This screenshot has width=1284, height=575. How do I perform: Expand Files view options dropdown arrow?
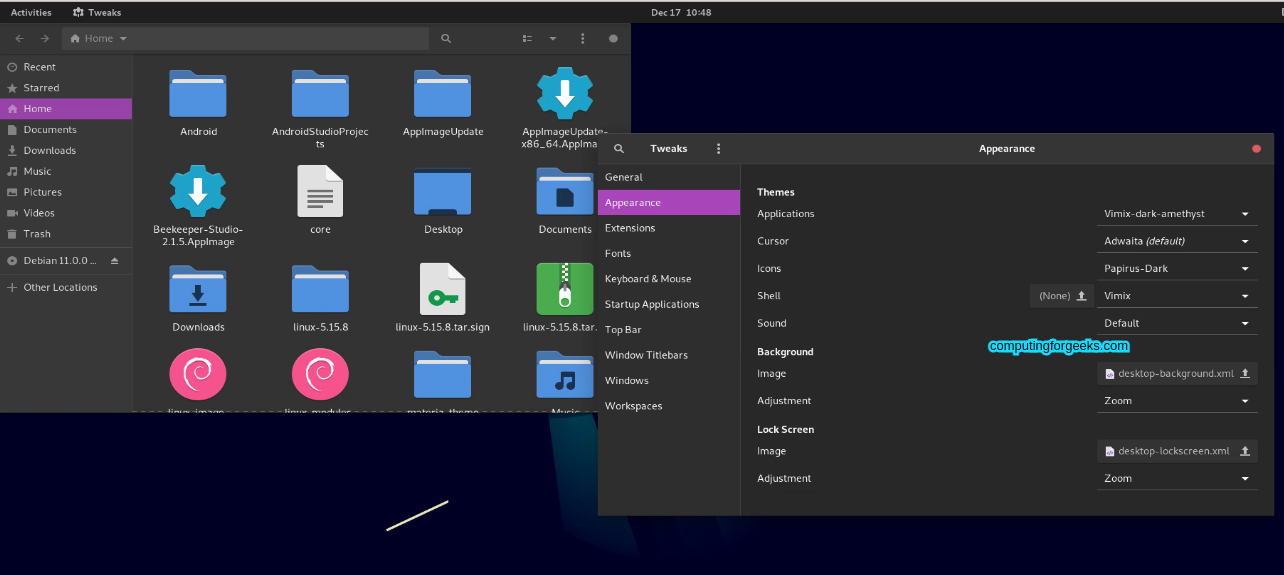pyautogui.click(x=552, y=38)
